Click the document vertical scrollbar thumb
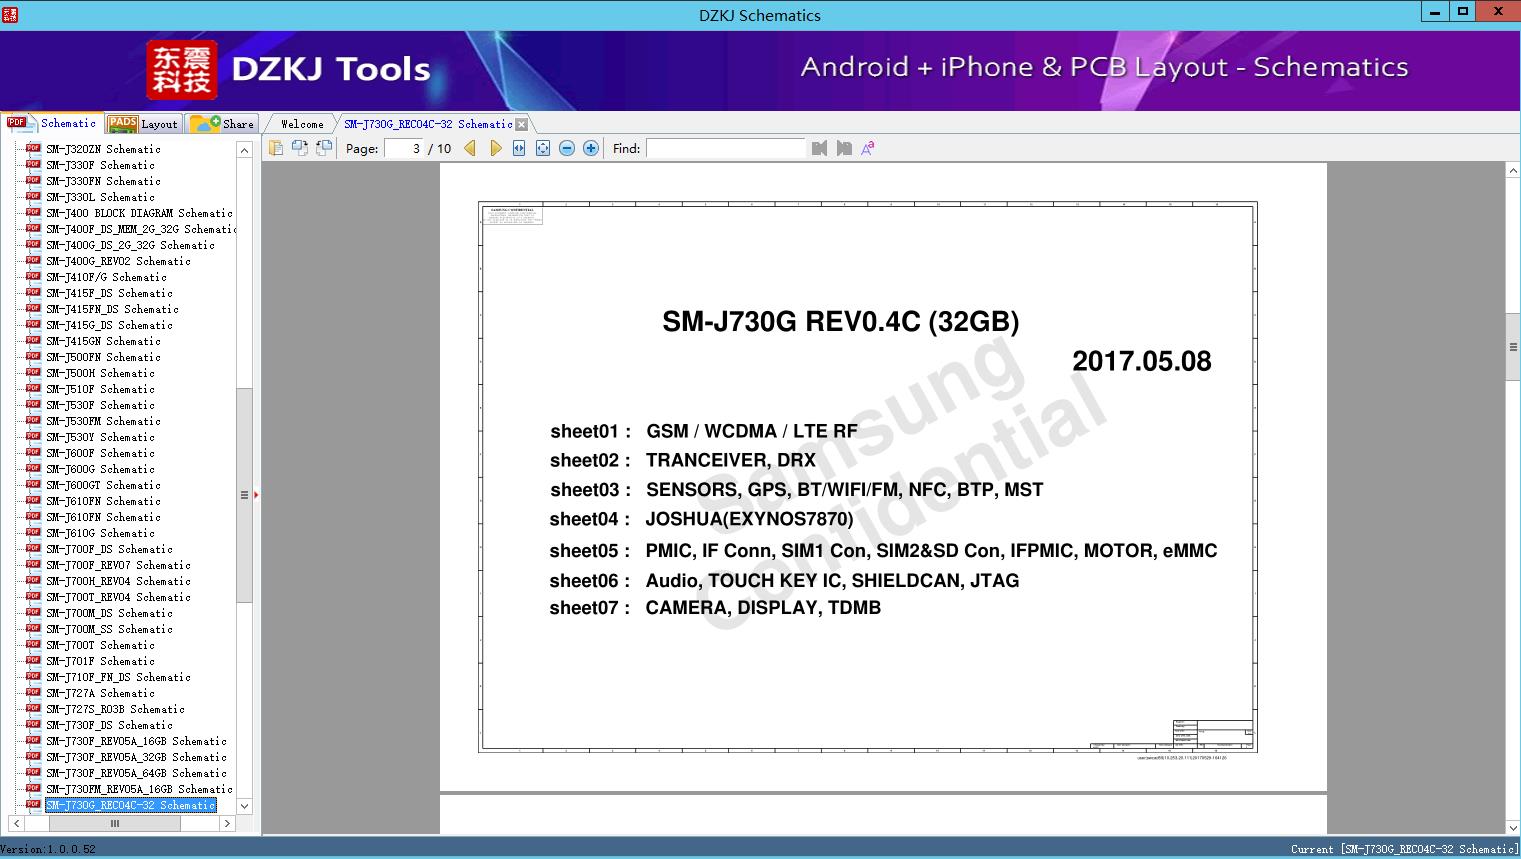The width and height of the screenshot is (1521, 859). (1513, 347)
